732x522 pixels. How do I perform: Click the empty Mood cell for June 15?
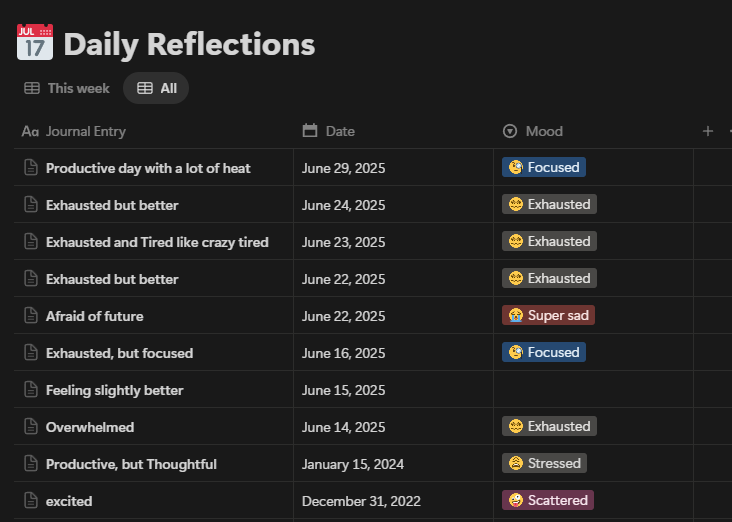pos(593,390)
